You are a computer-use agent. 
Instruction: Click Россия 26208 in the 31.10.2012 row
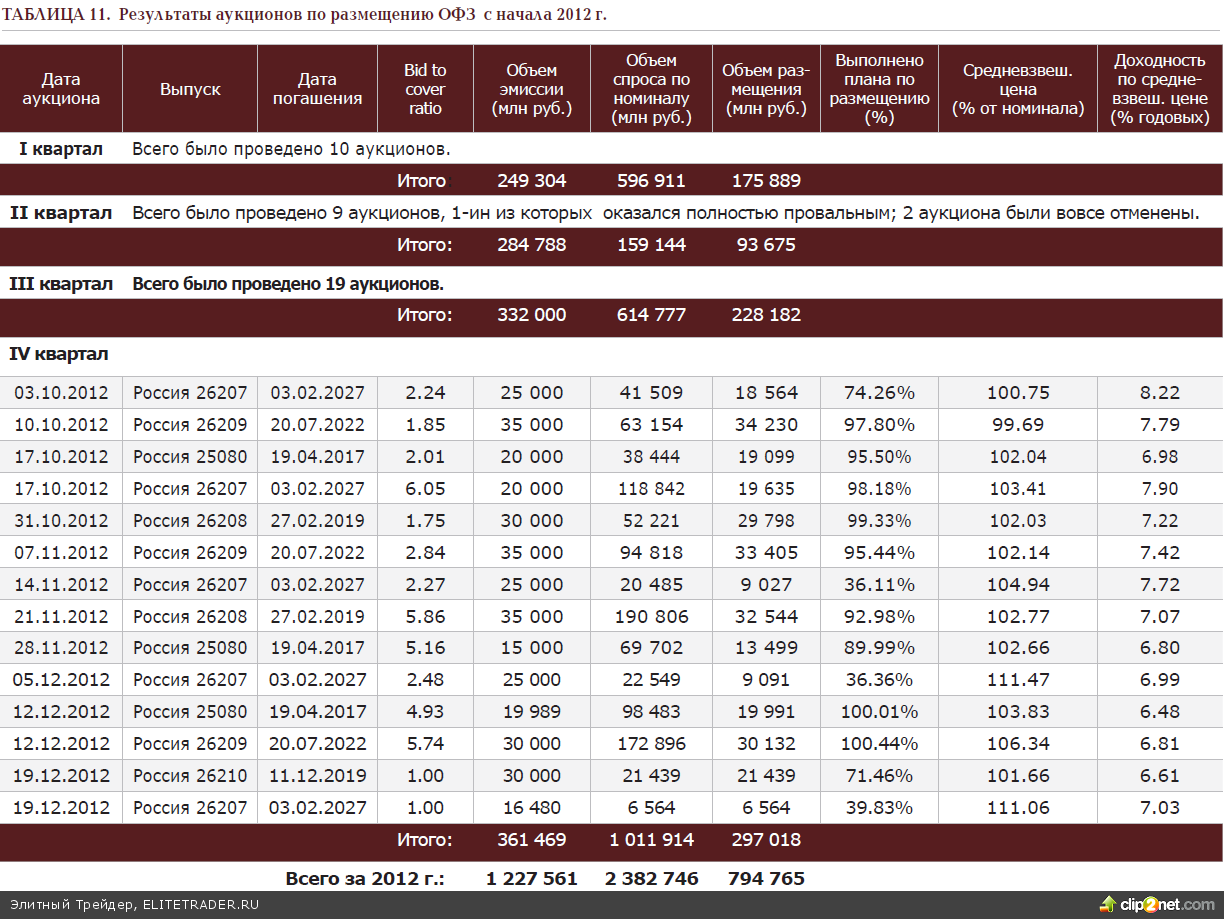(190, 521)
